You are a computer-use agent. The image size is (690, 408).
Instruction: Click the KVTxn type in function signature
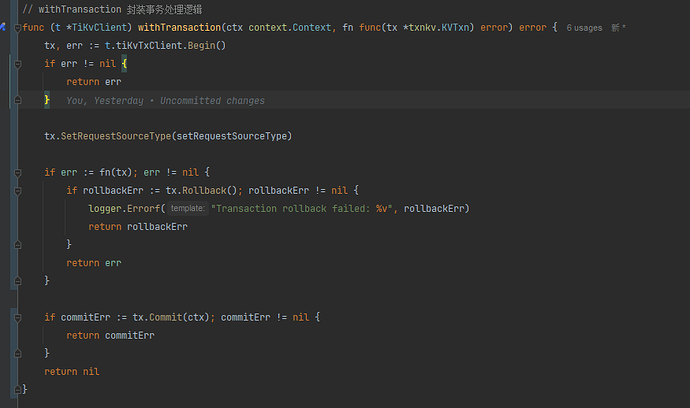click(x=454, y=28)
